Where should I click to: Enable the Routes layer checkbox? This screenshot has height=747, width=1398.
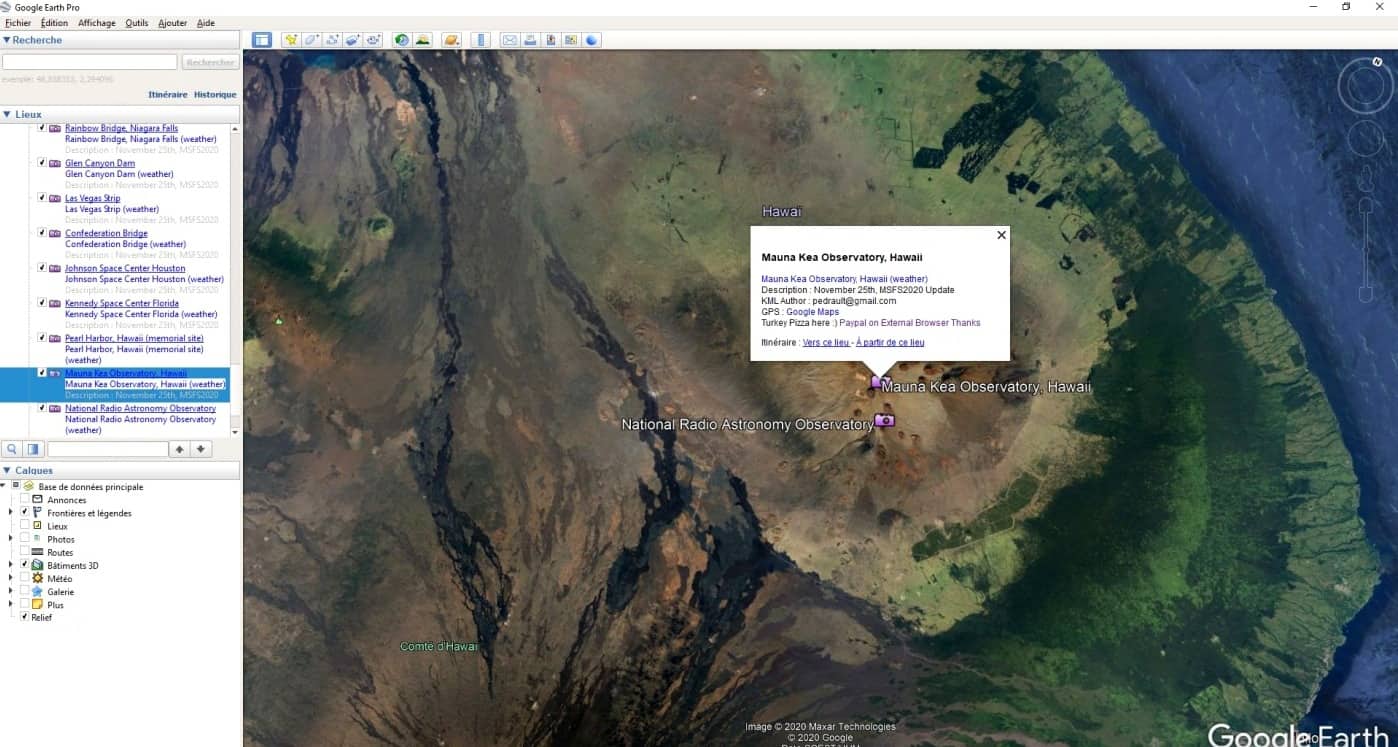25,552
